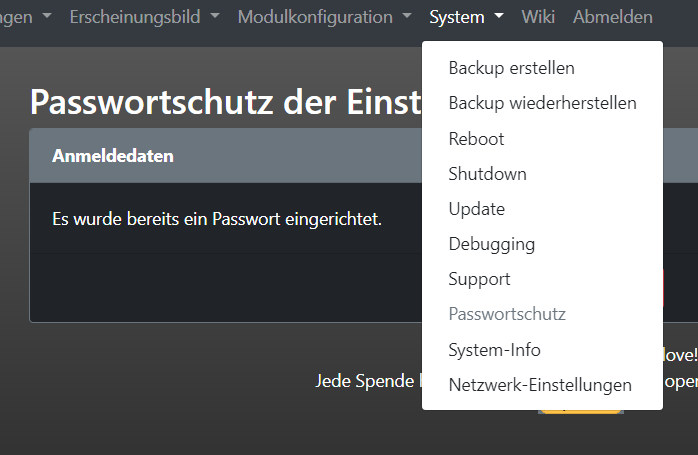Open the Update menu entry
This screenshot has height=455, width=698.
[476, 209]
